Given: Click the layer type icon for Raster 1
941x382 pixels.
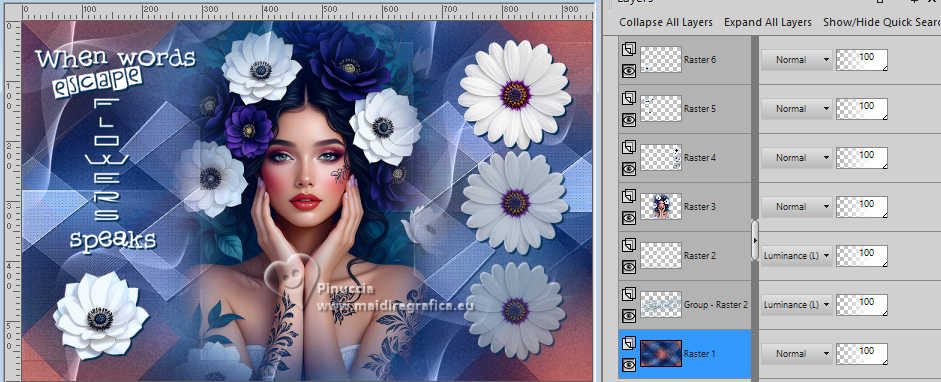Looking at the screenshot, I should point(628,343).
